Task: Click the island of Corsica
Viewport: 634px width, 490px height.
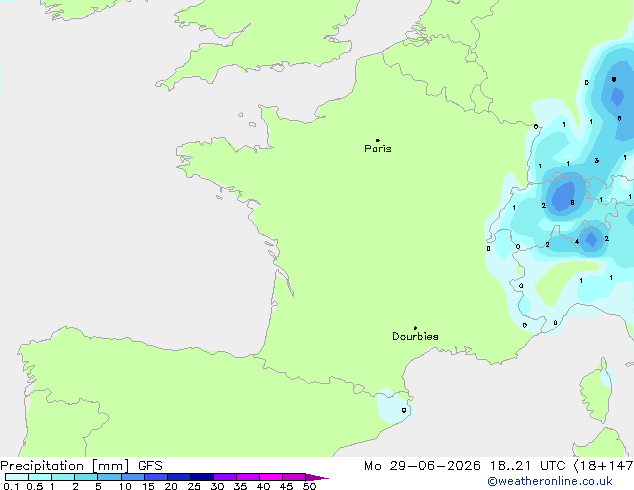Action: tap(597, 391)
